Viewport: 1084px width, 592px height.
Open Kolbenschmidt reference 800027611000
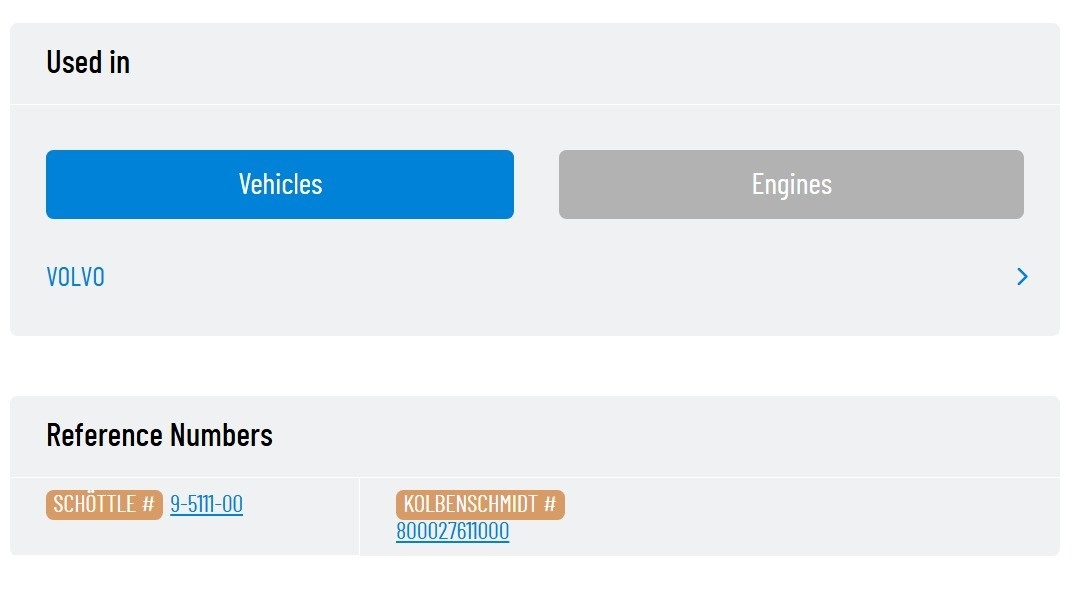[453, 531]
